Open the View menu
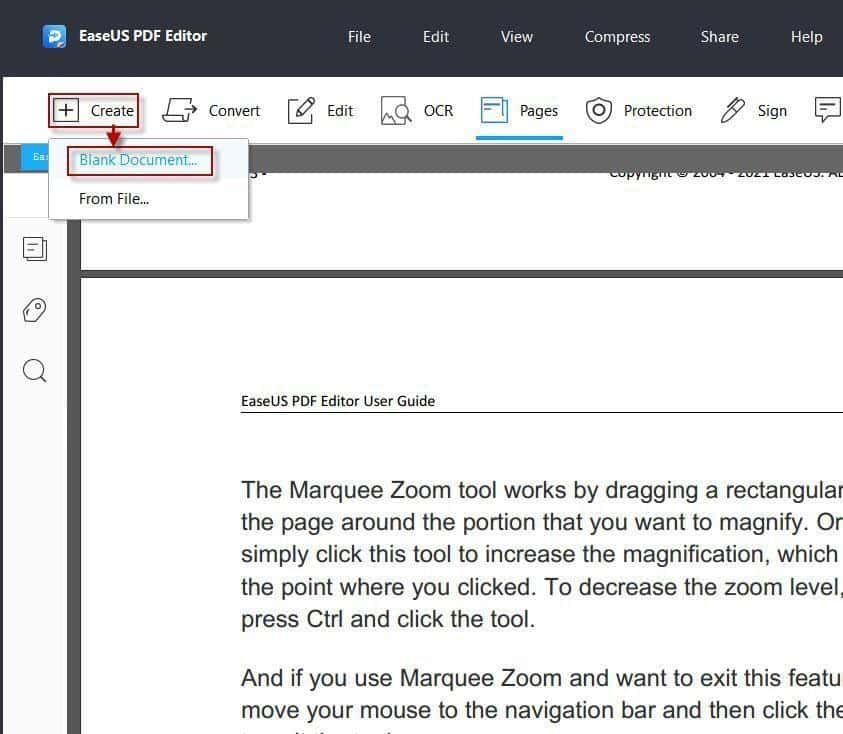The height and width of the screenshot is (734, 843). point(517,37)
